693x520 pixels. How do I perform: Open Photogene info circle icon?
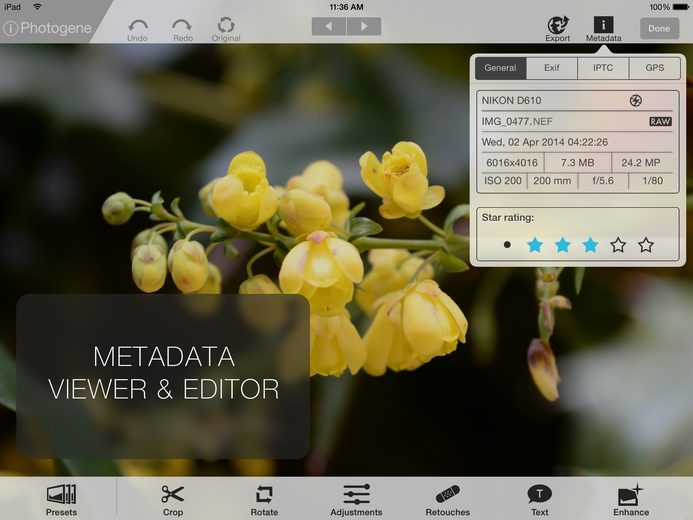click(10, 29)
